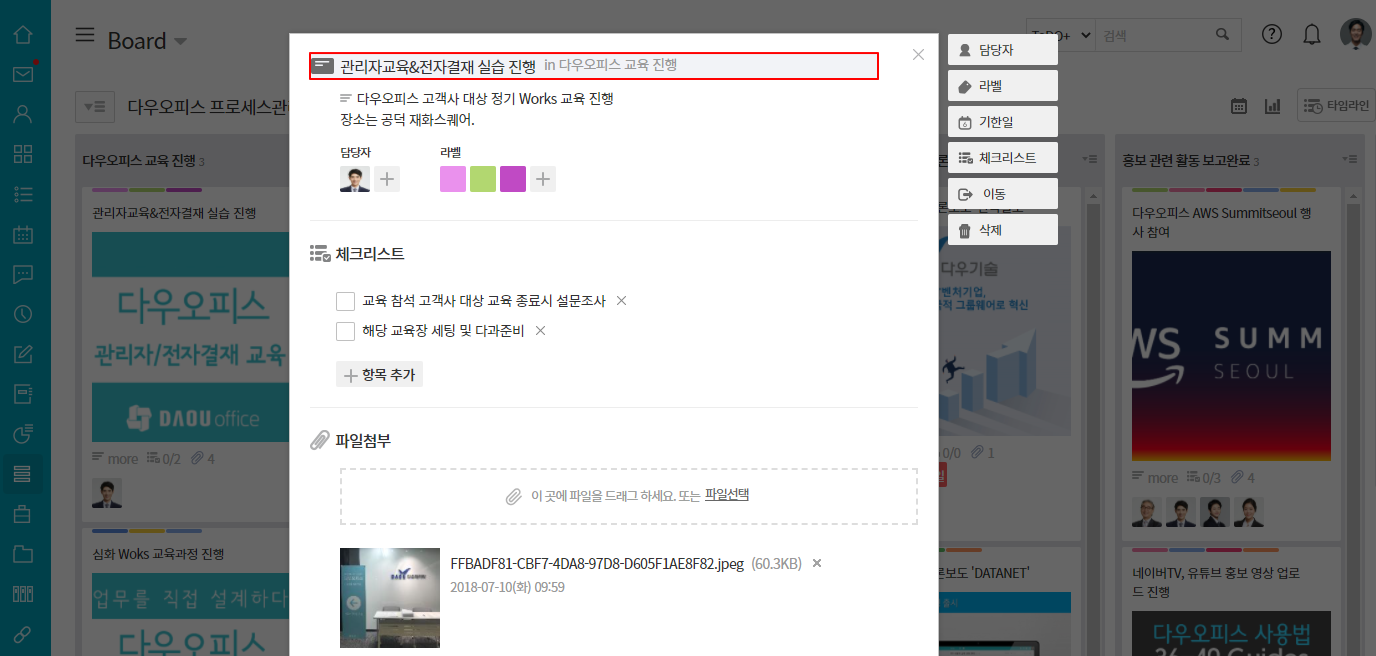
Task: Expand the Board title dropdown
Action: coord(180,41)
